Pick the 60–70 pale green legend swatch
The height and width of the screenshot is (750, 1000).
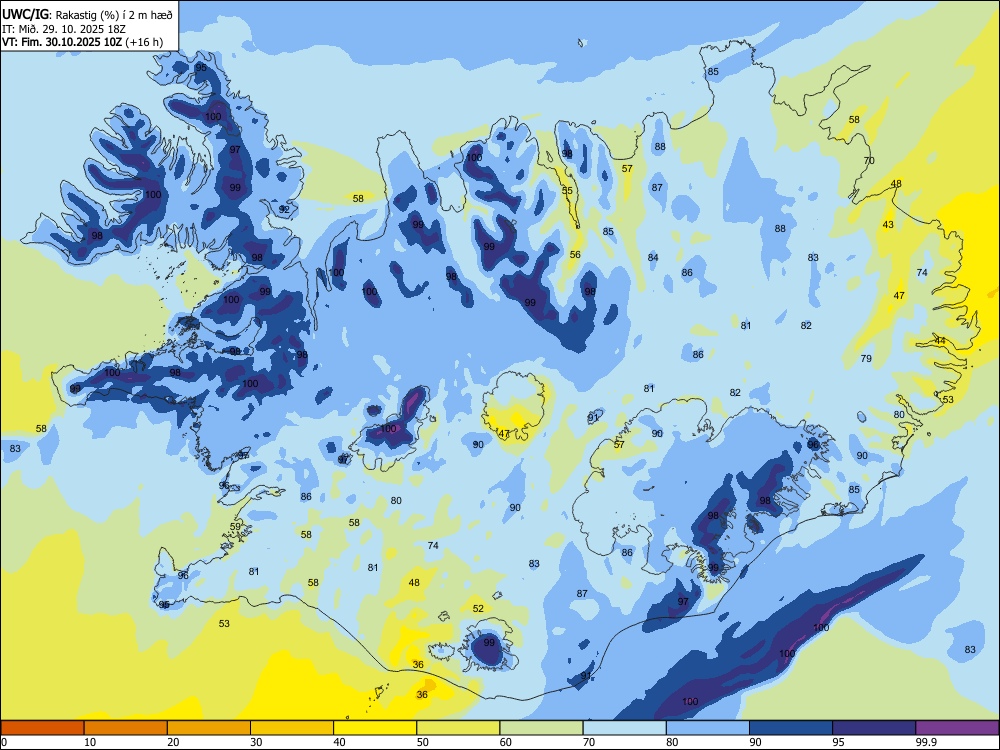[x=541, y=728]
